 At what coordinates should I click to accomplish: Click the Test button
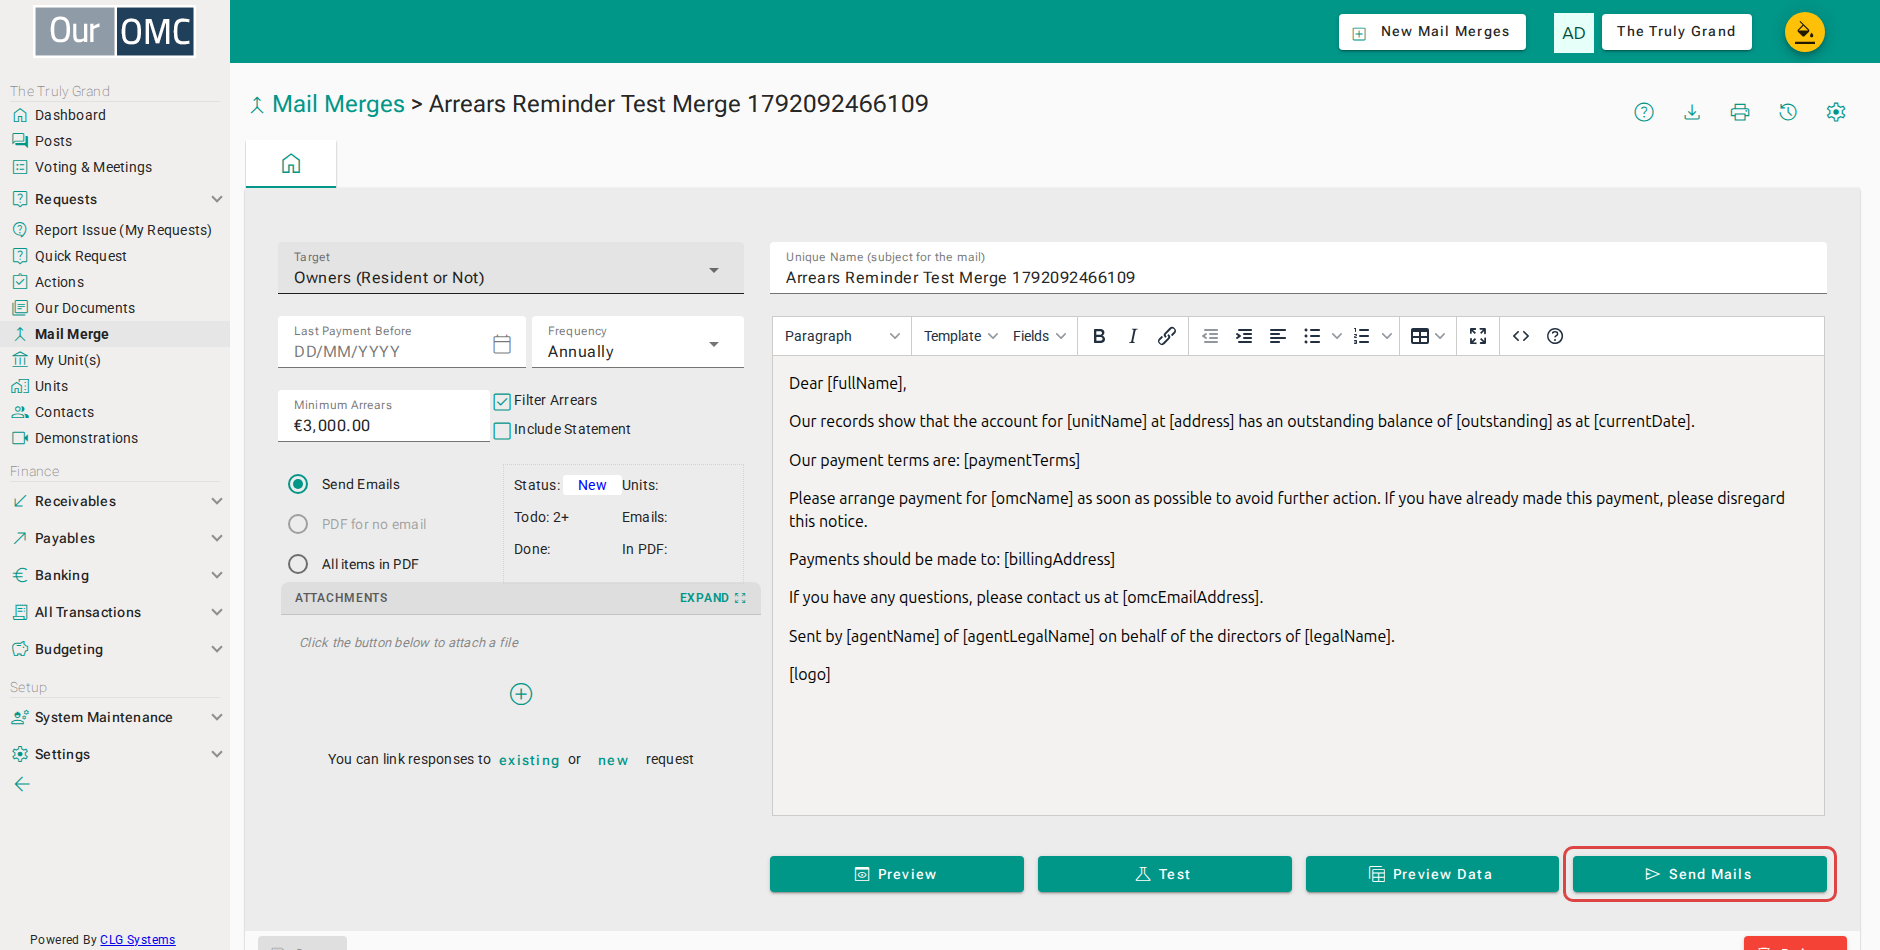(1165, 874)
